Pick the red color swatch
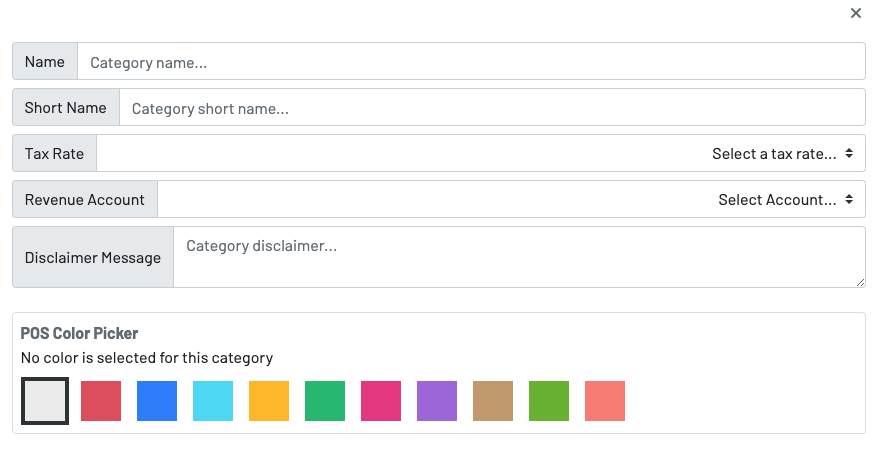Screen dimensions: 880x467 click(x=101, y=401)
